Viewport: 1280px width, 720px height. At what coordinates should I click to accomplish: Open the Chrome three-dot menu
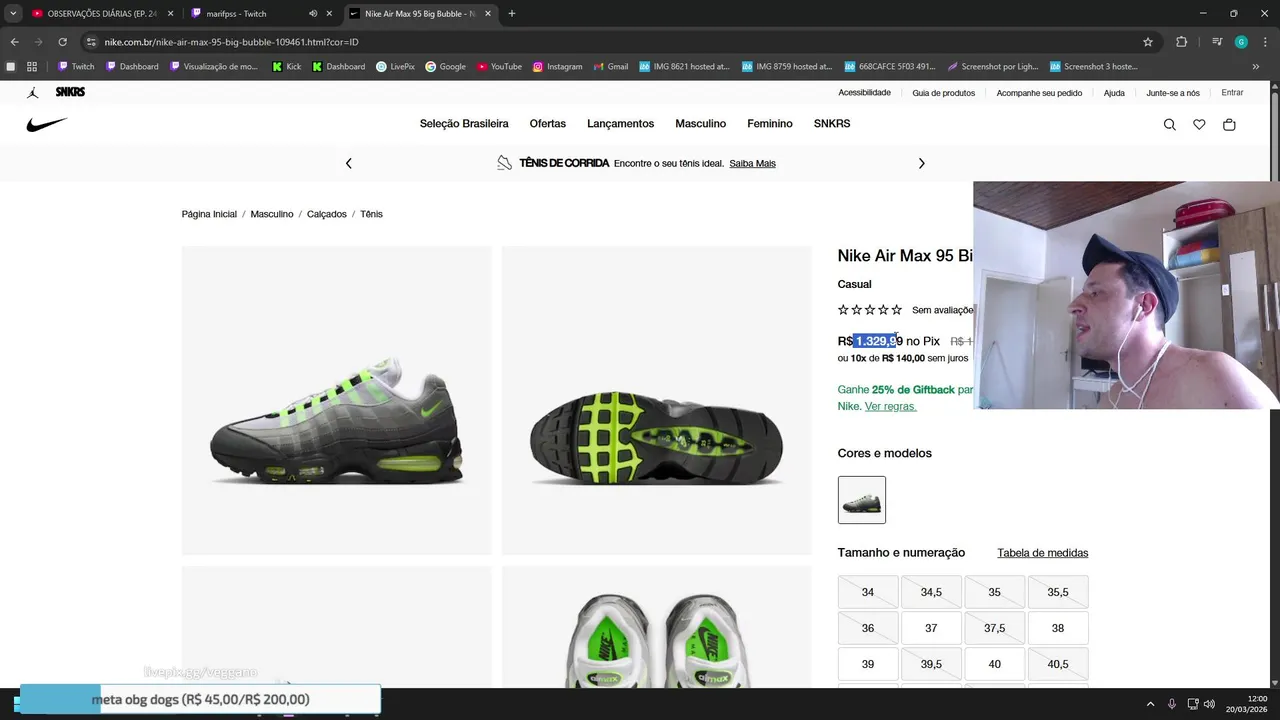pos(1264,42)
